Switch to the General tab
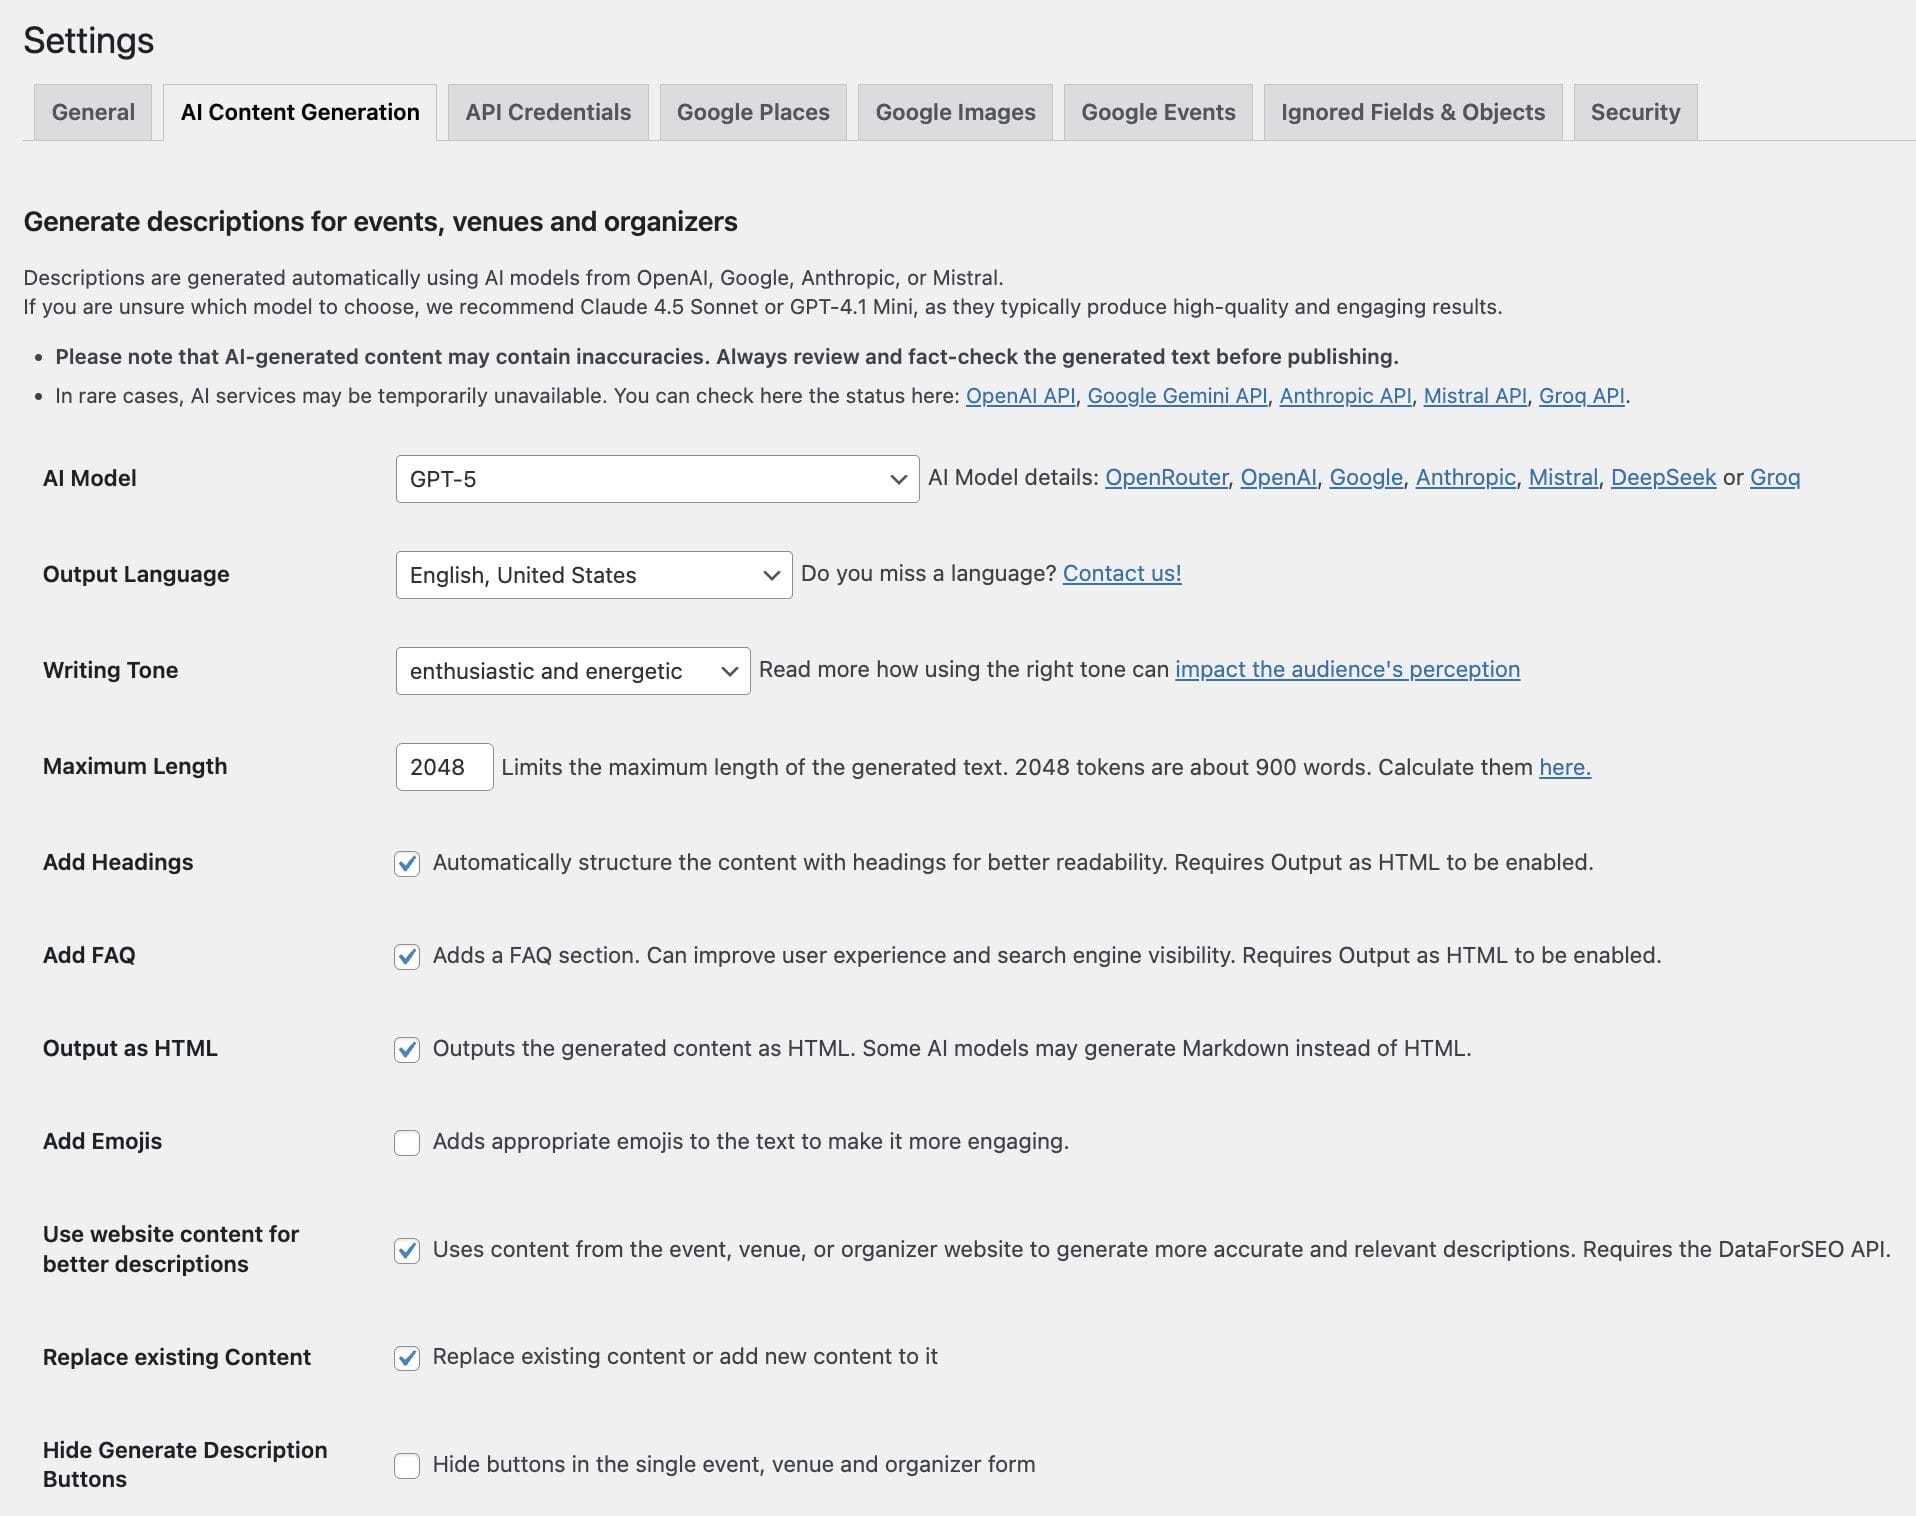This screenshot has width=1916, height=1516. pyautogui.click(x=92, y=112)
